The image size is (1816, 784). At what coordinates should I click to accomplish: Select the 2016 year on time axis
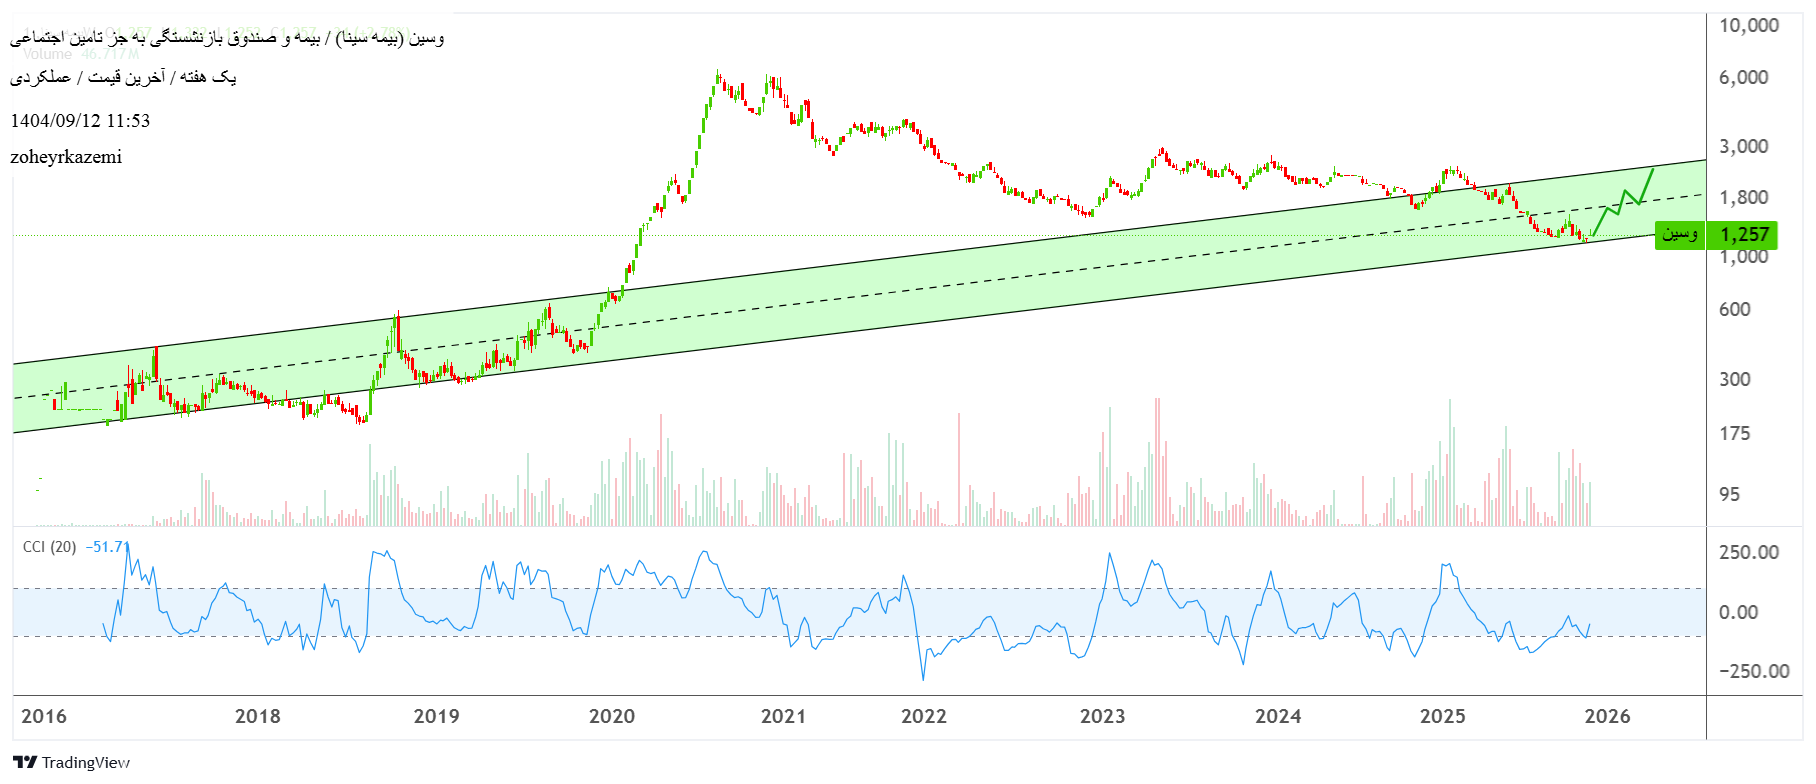coord(44,716)
